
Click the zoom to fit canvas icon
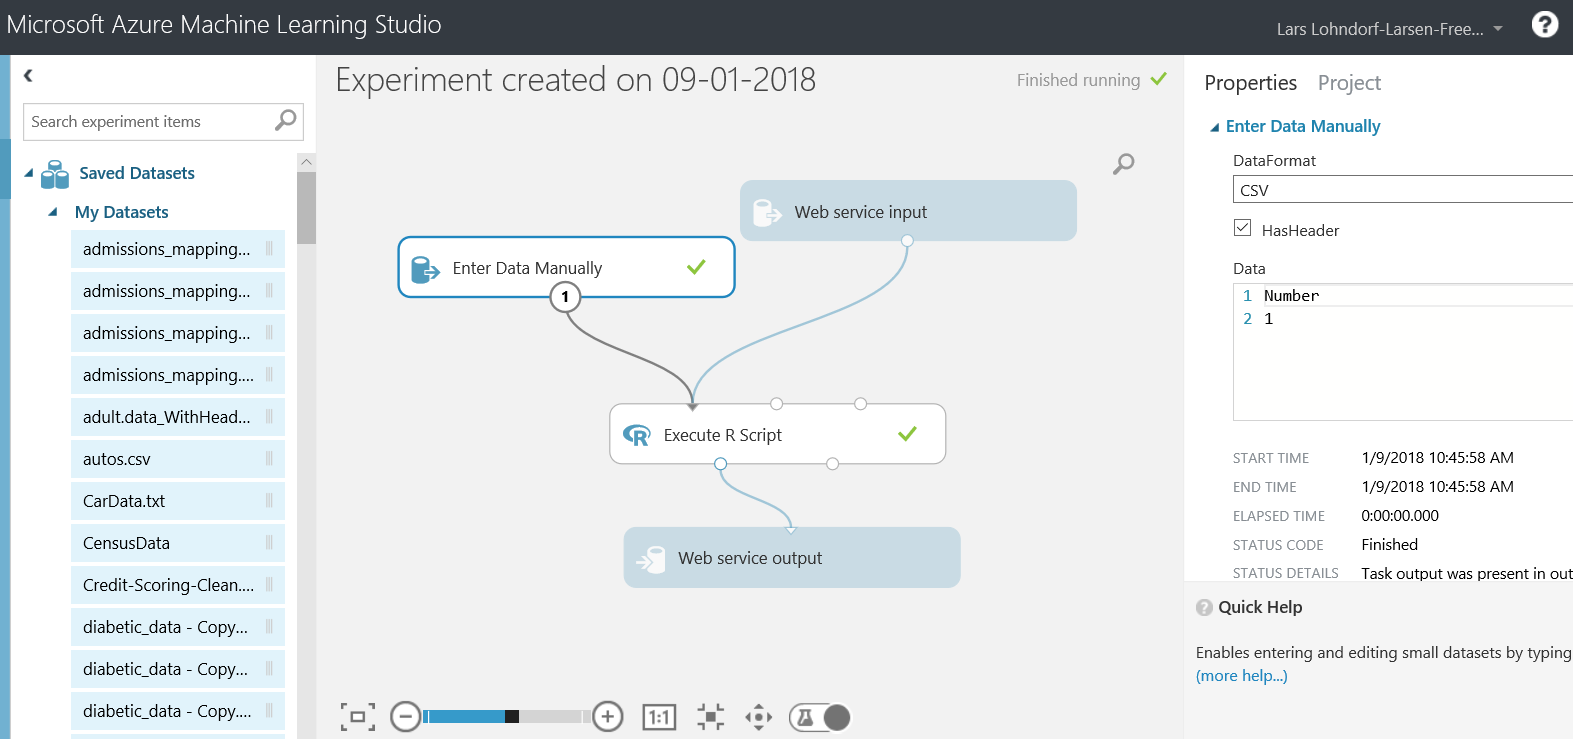358,717
